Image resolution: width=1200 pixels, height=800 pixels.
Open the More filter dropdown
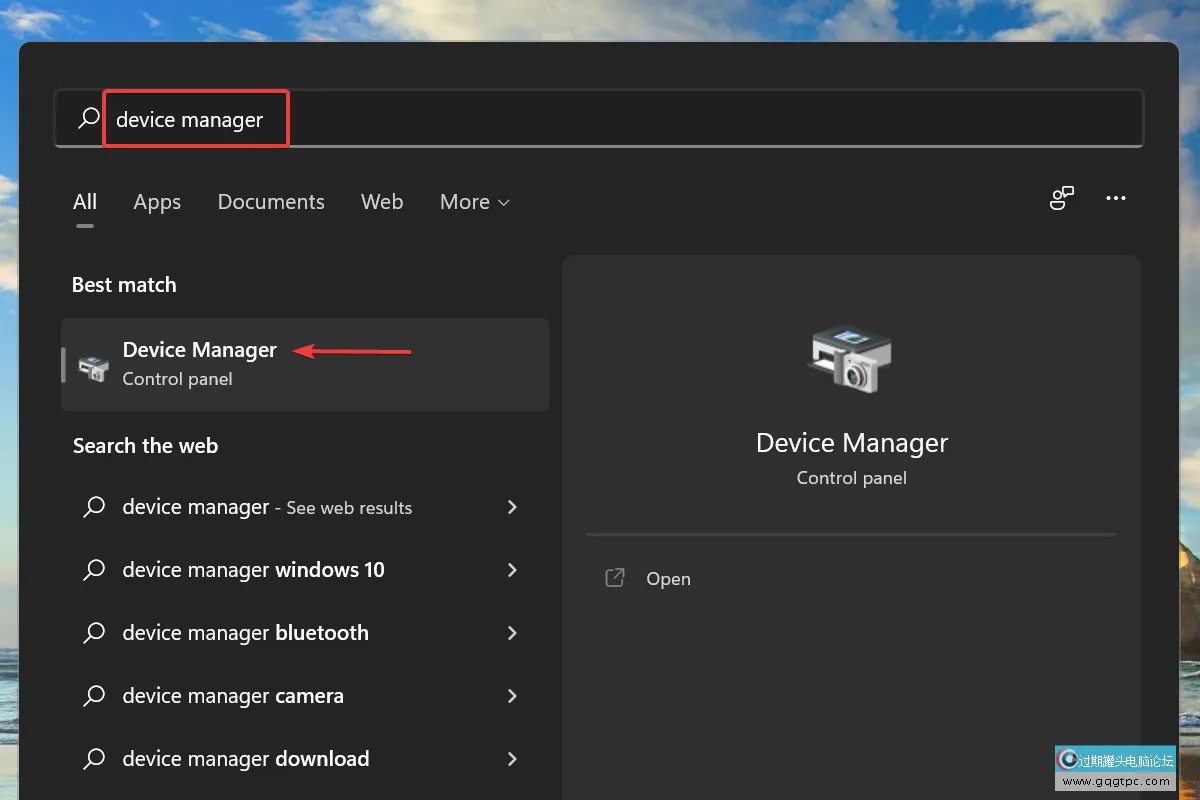(474, 202)
